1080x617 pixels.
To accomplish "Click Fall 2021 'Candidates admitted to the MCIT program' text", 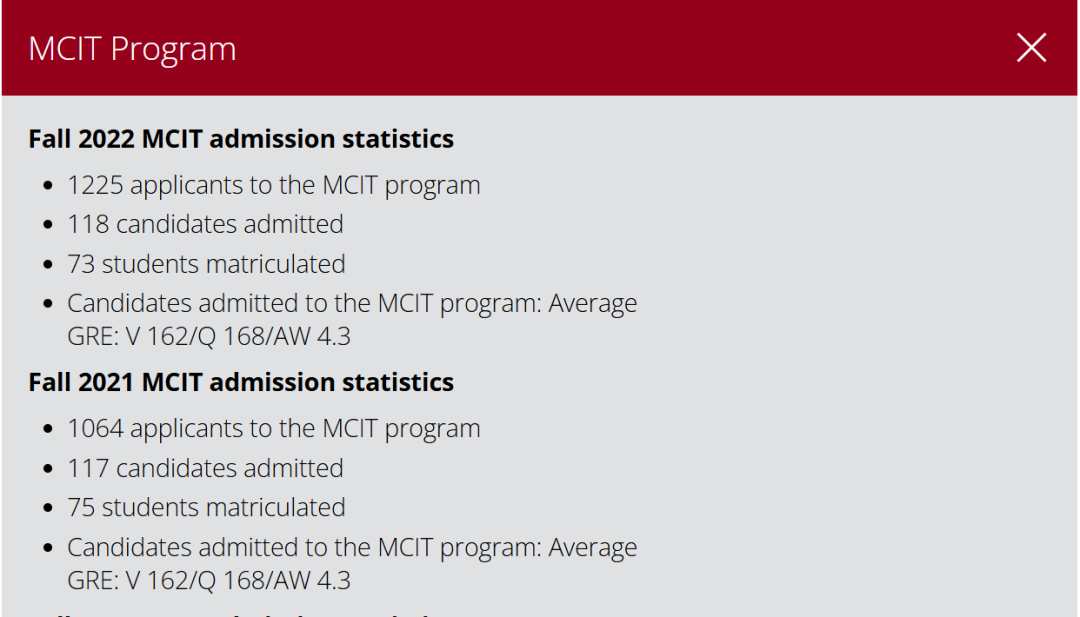I will click(x=351, y=547).
